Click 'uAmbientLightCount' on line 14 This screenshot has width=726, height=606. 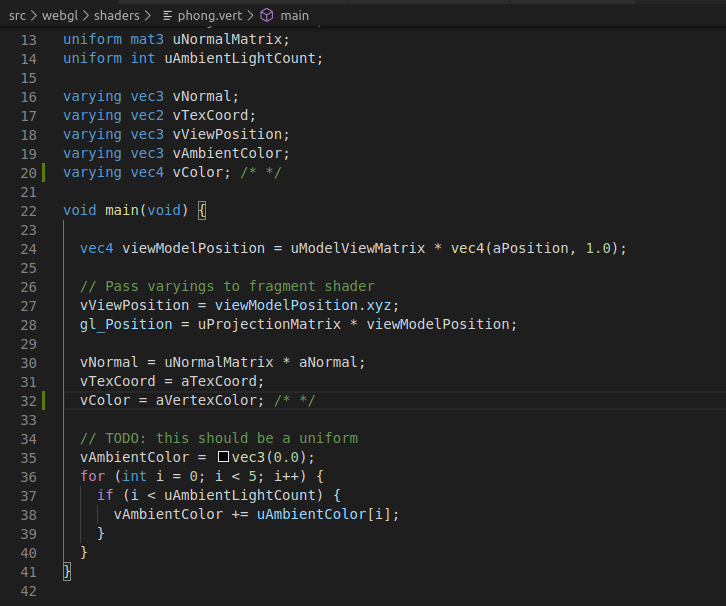click(240, 58)
